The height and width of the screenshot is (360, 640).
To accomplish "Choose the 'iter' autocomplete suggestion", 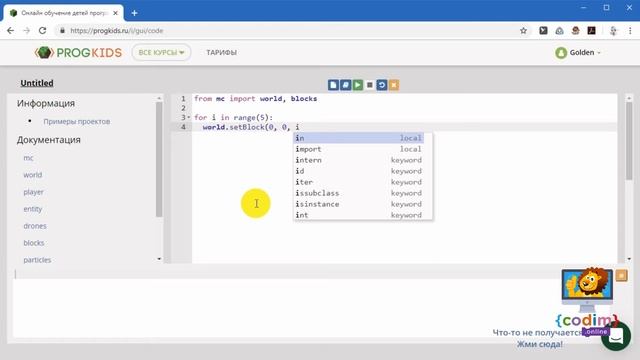I will [359, 182].
